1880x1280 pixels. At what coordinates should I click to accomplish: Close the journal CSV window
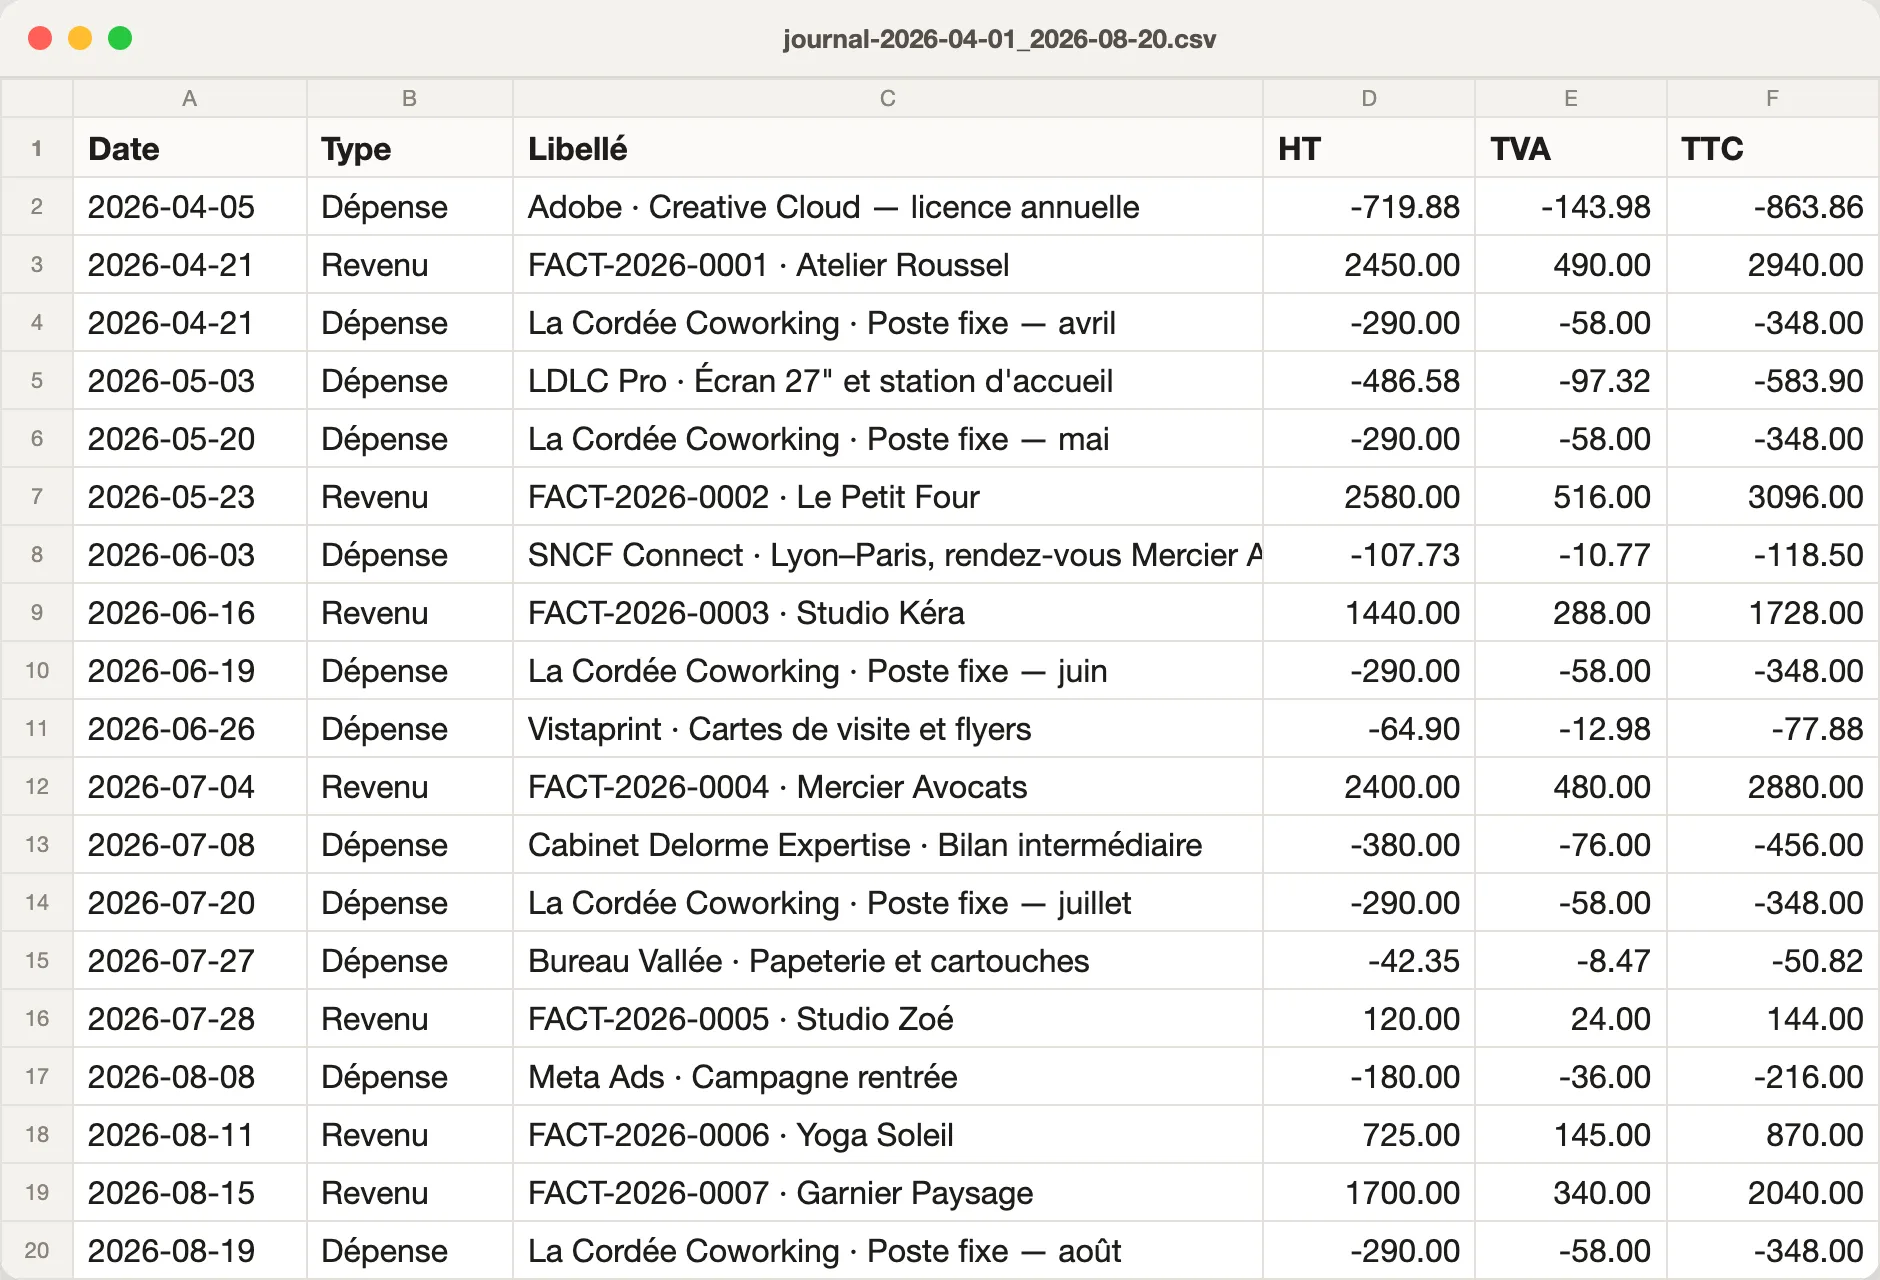point(40,38)
